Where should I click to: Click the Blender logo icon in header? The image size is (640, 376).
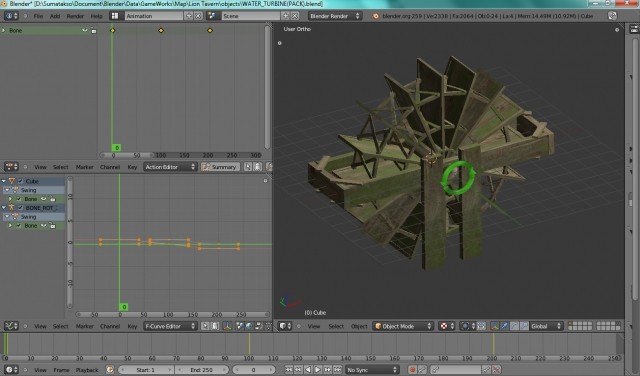(x=375, y=16)
